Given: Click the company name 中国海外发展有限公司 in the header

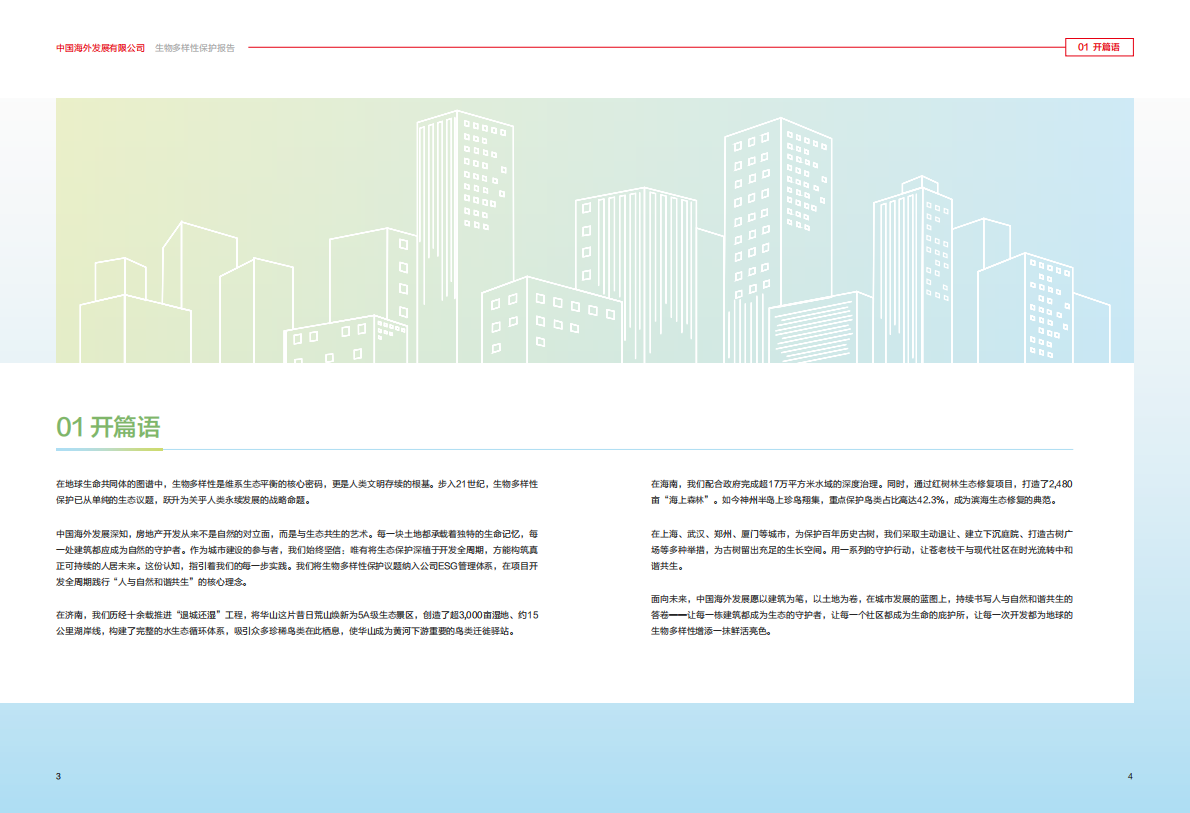Looking at the screenshot, I should 101,48.
